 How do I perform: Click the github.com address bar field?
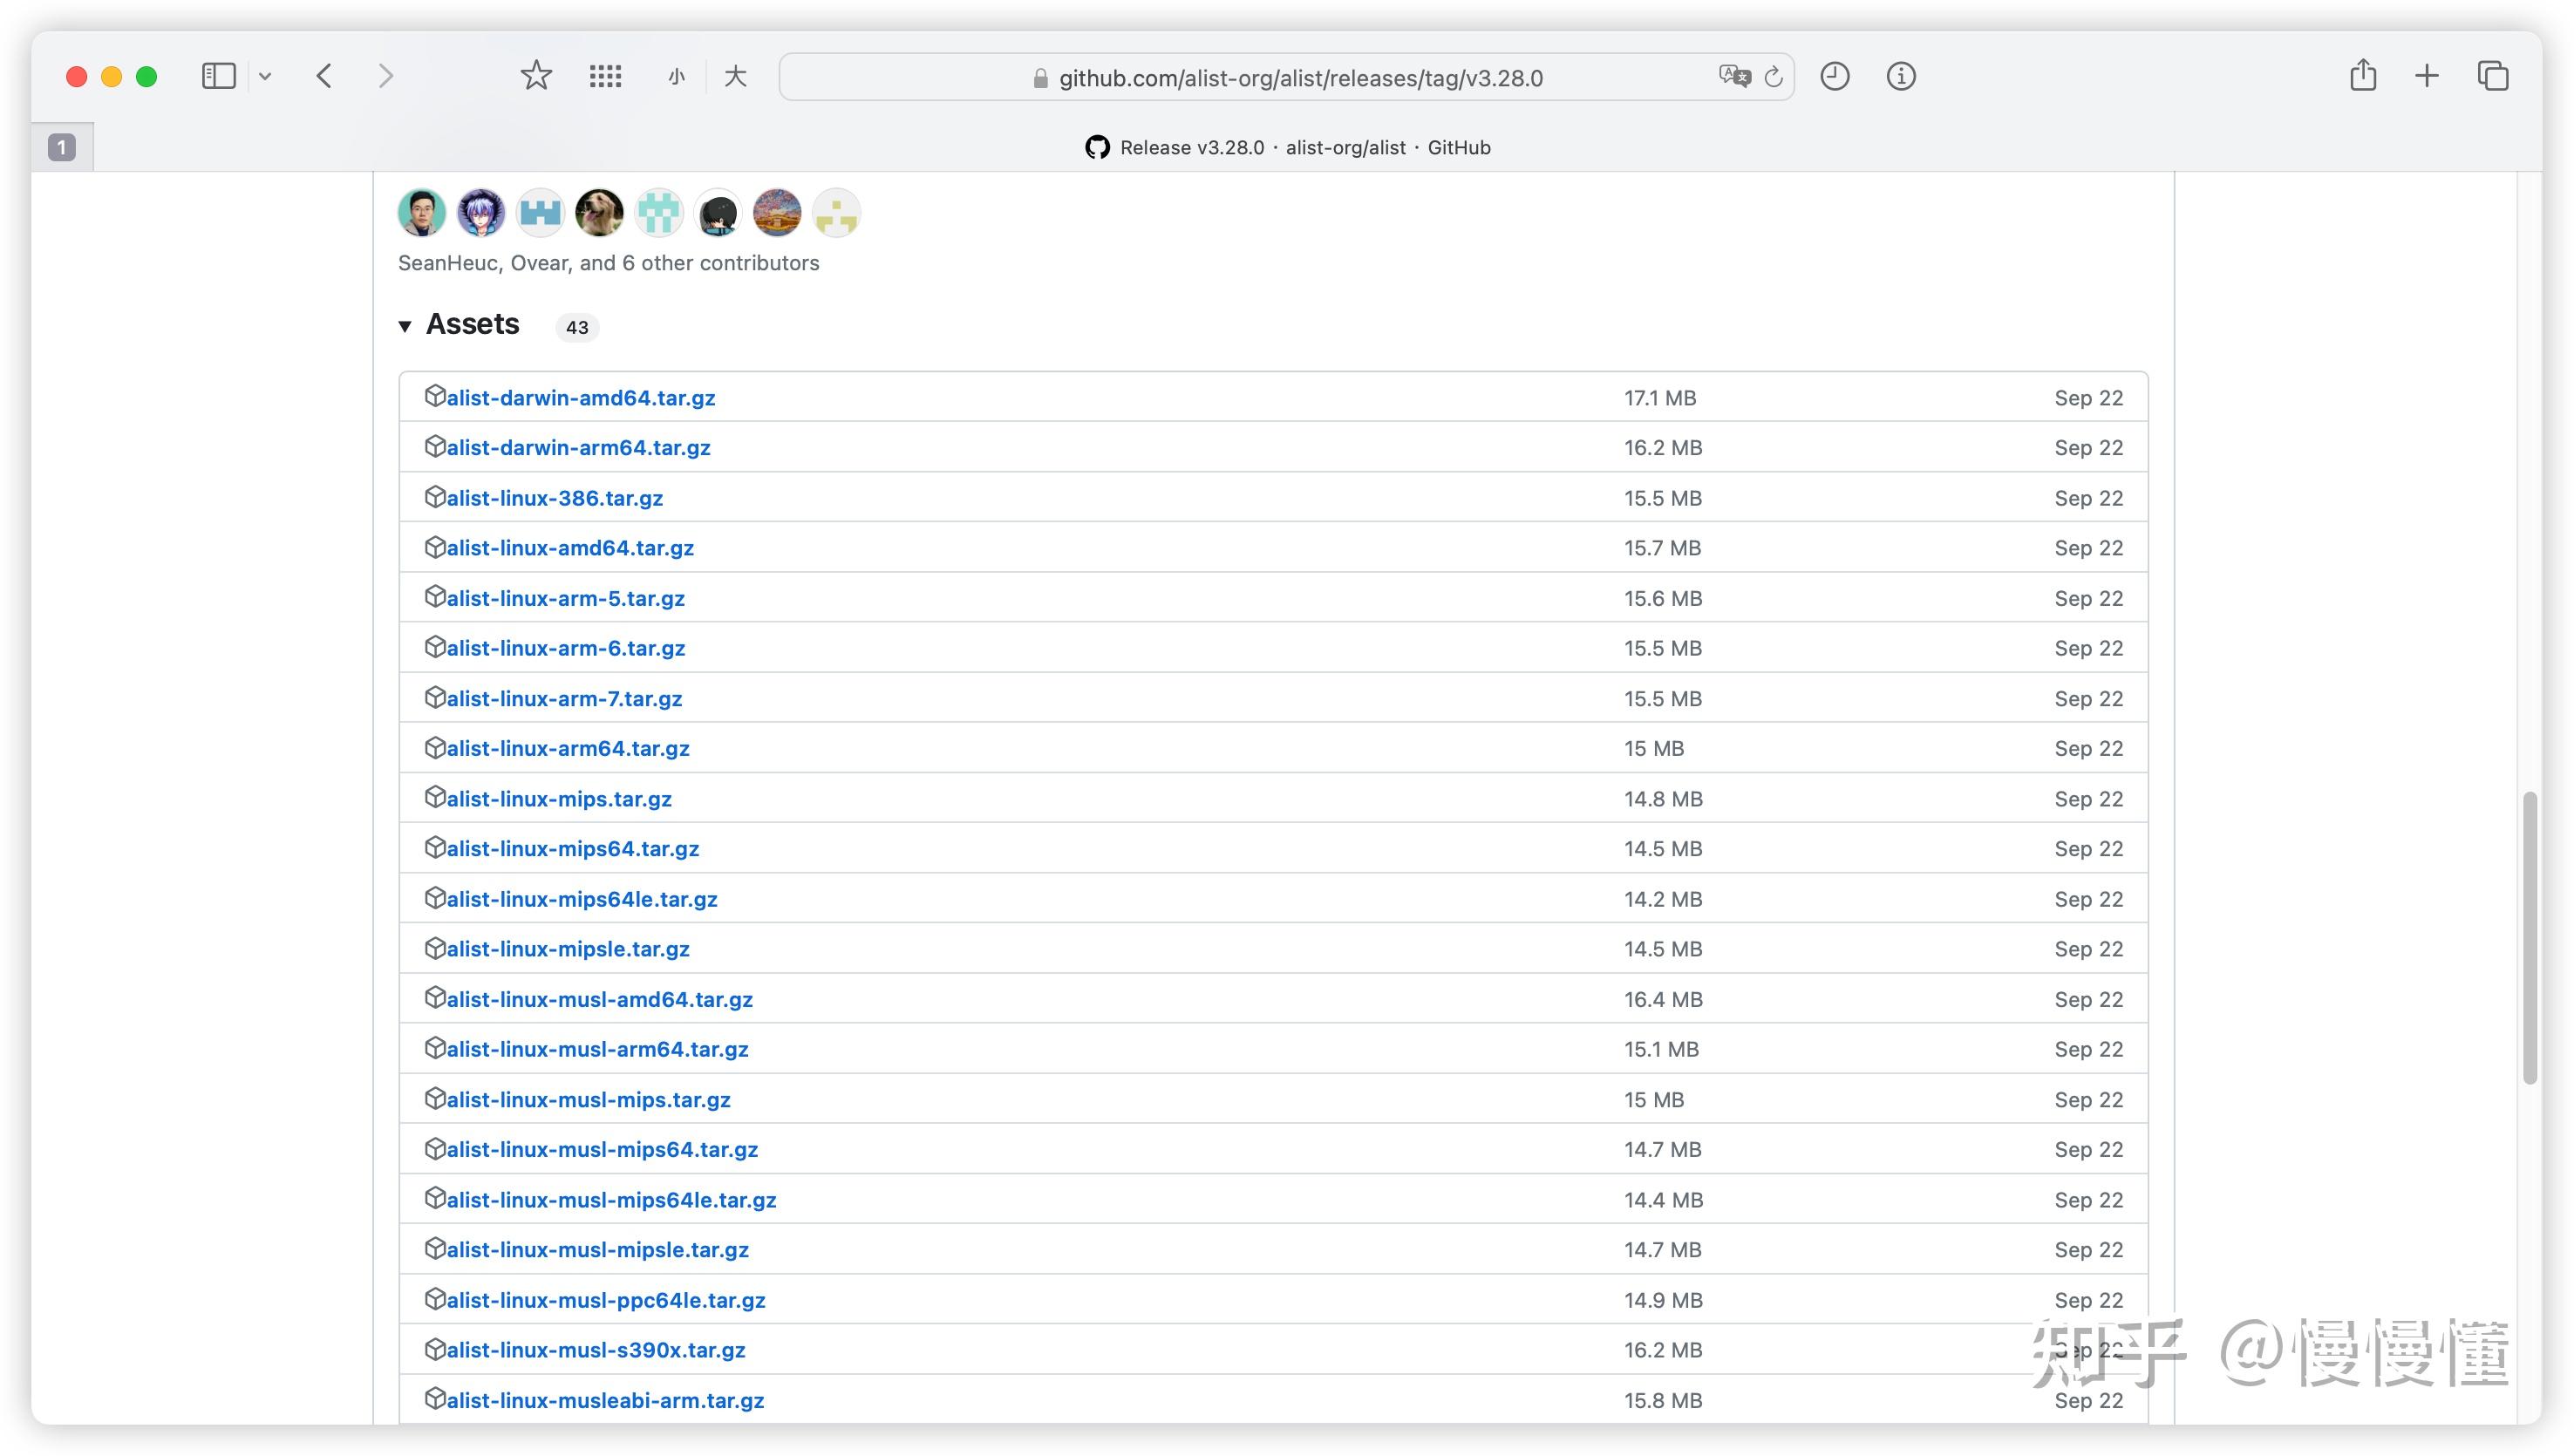pos(1300,78)
